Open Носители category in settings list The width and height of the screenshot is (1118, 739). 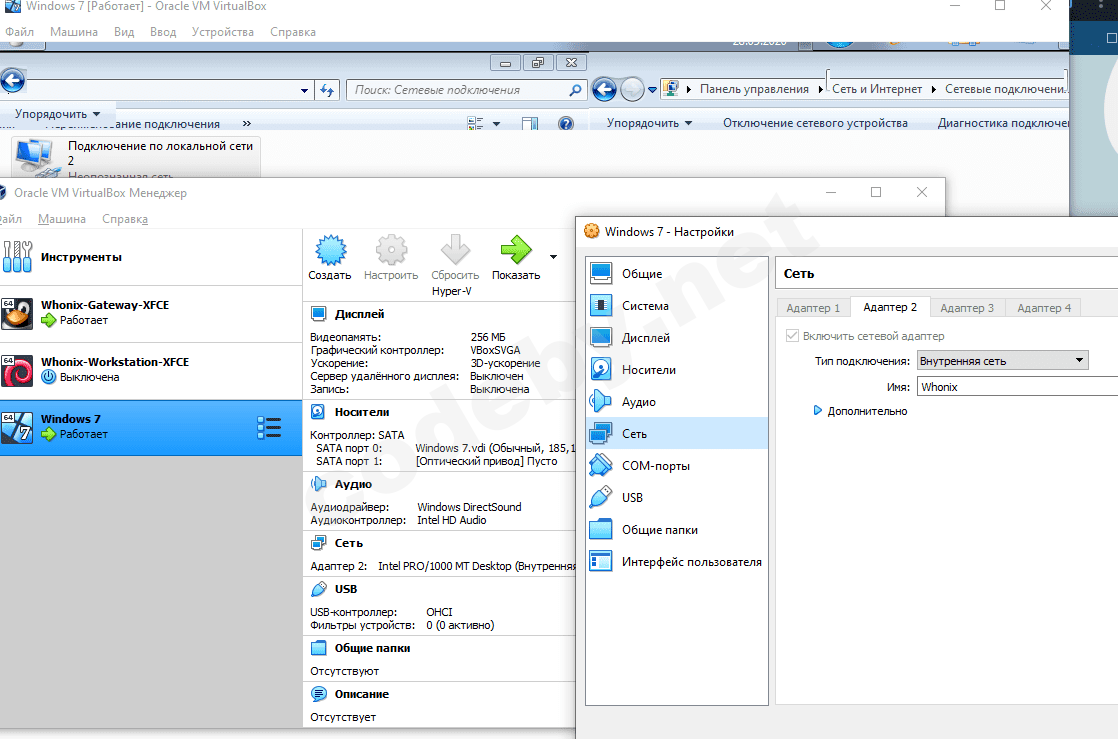648,370
